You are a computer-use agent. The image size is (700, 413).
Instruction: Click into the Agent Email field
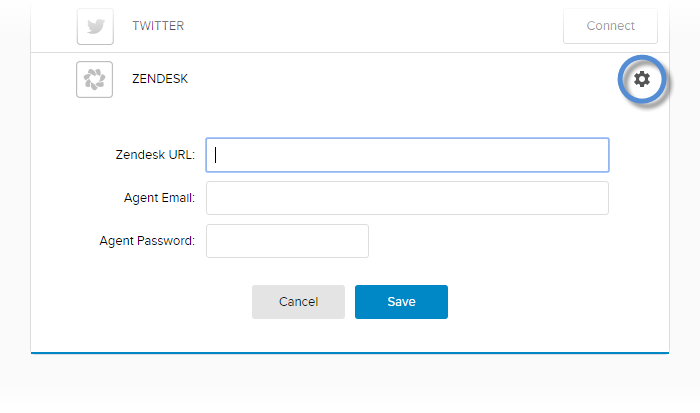tap(407, 198)
